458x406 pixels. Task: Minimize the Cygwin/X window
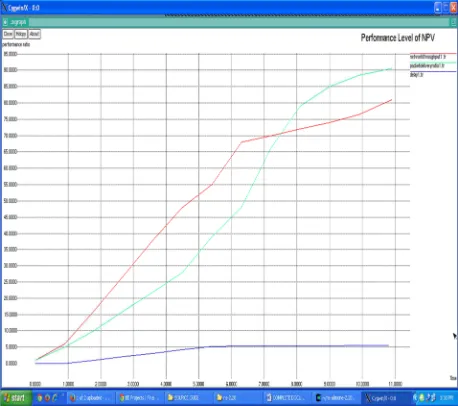tap(438, 8)
